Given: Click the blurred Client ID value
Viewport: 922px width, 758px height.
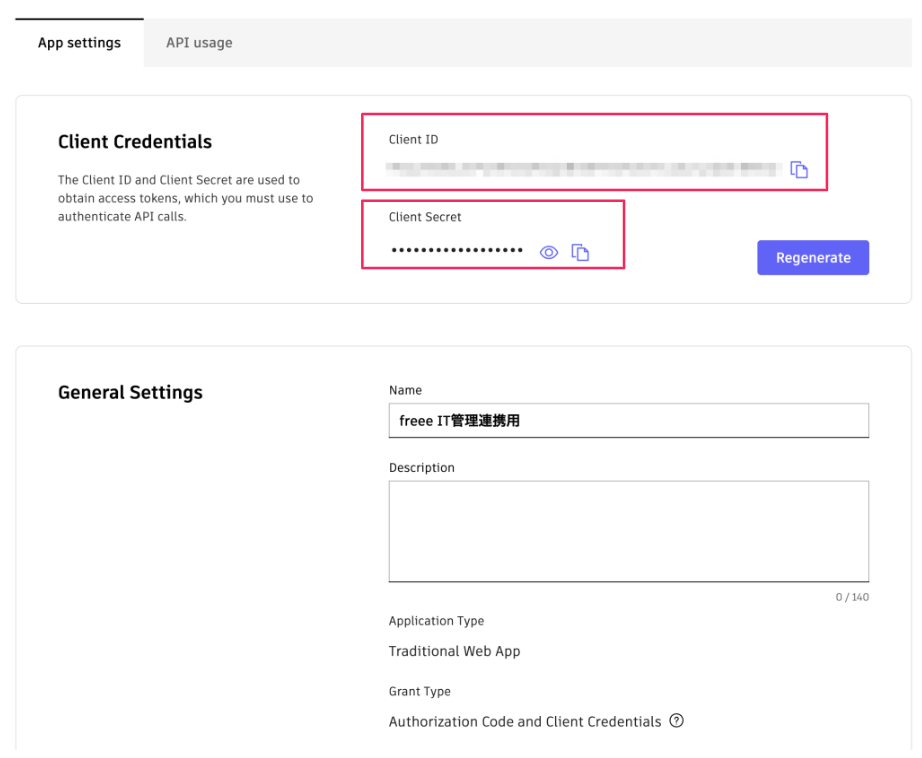Looking at the screenshot, I should pyautogui.click(x=582, y=168).
